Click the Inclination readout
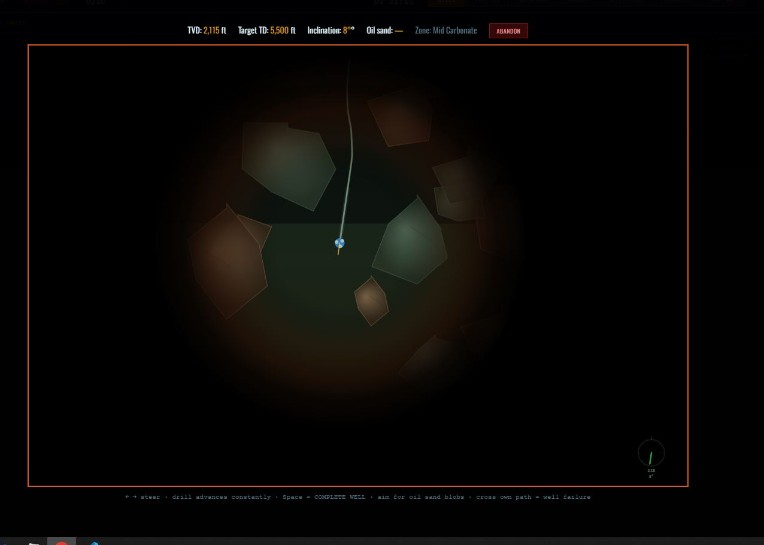 click(x=331, y=30)
